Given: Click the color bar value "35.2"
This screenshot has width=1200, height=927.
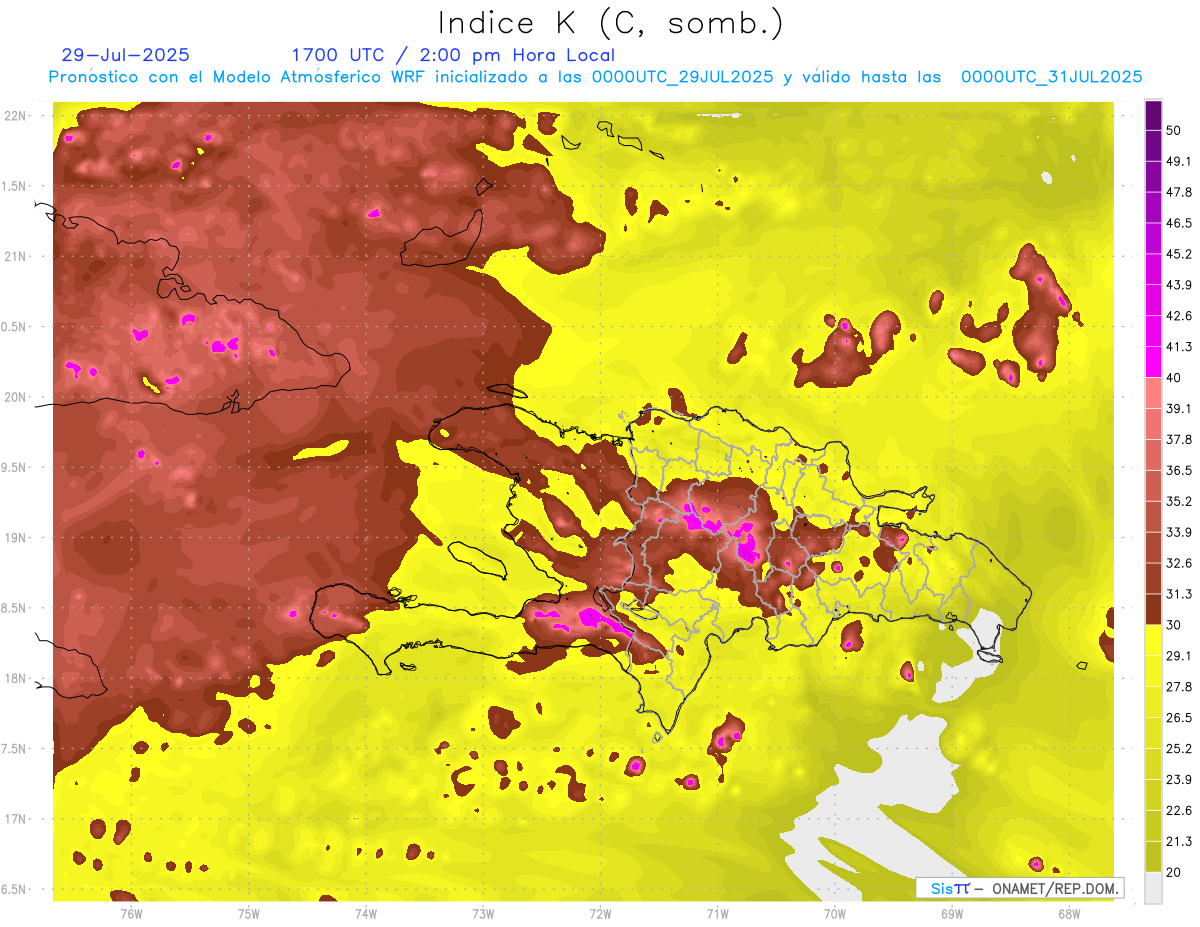Looking at the screenshot, I should tap(1179, 501).
